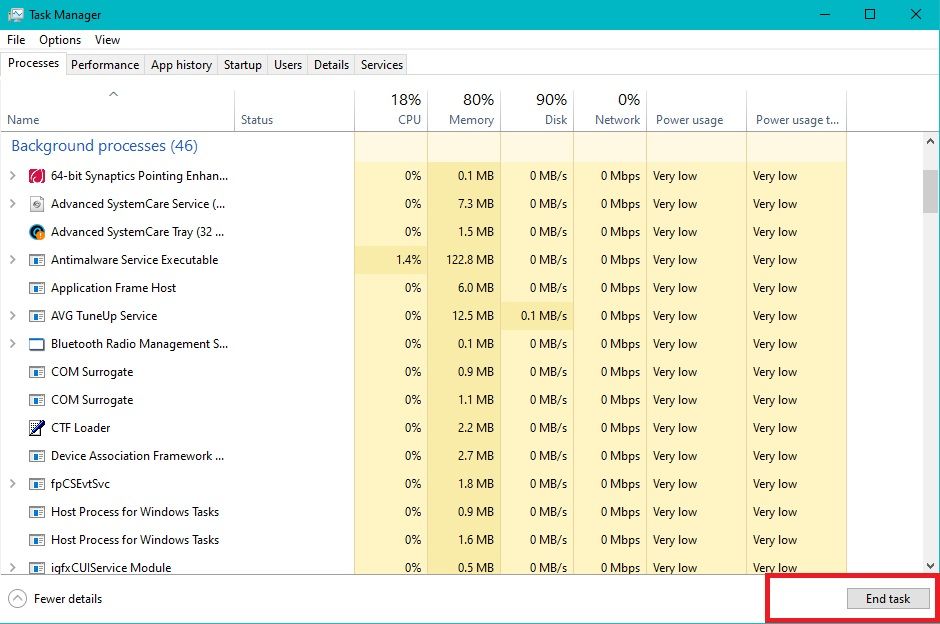This screenshot has width=940, height=624.
Task: Select the Processes tab
Action: click(33, 63)
